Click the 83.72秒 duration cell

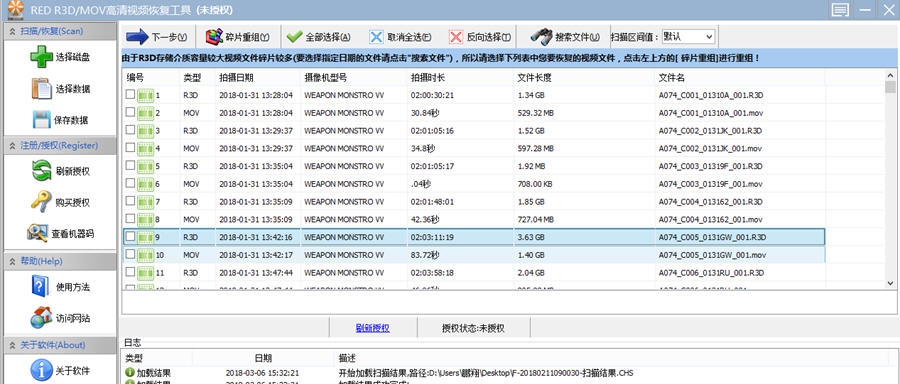coord(425,255)
